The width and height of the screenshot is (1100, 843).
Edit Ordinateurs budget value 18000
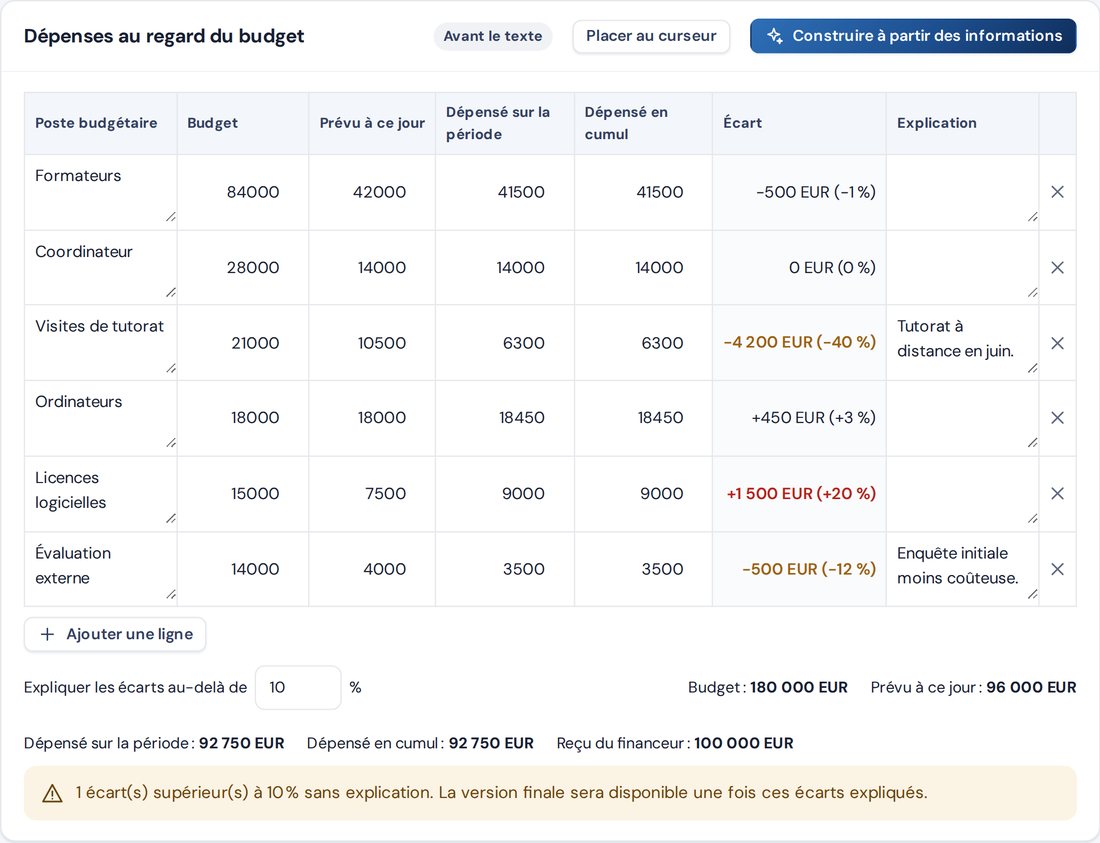(x=243, y=418)
